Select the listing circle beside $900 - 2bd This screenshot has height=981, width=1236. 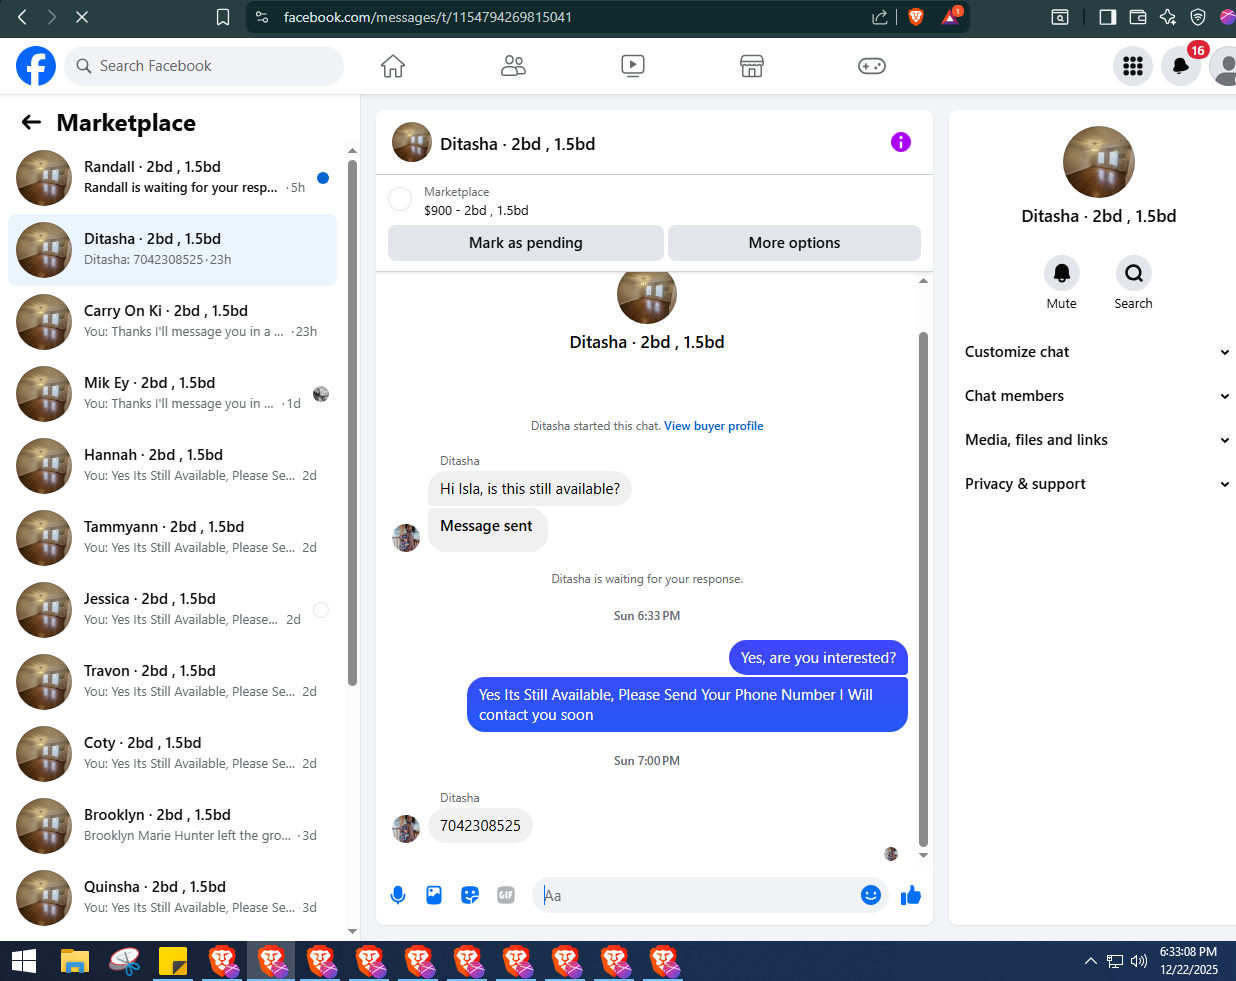[x=400, y=199]
